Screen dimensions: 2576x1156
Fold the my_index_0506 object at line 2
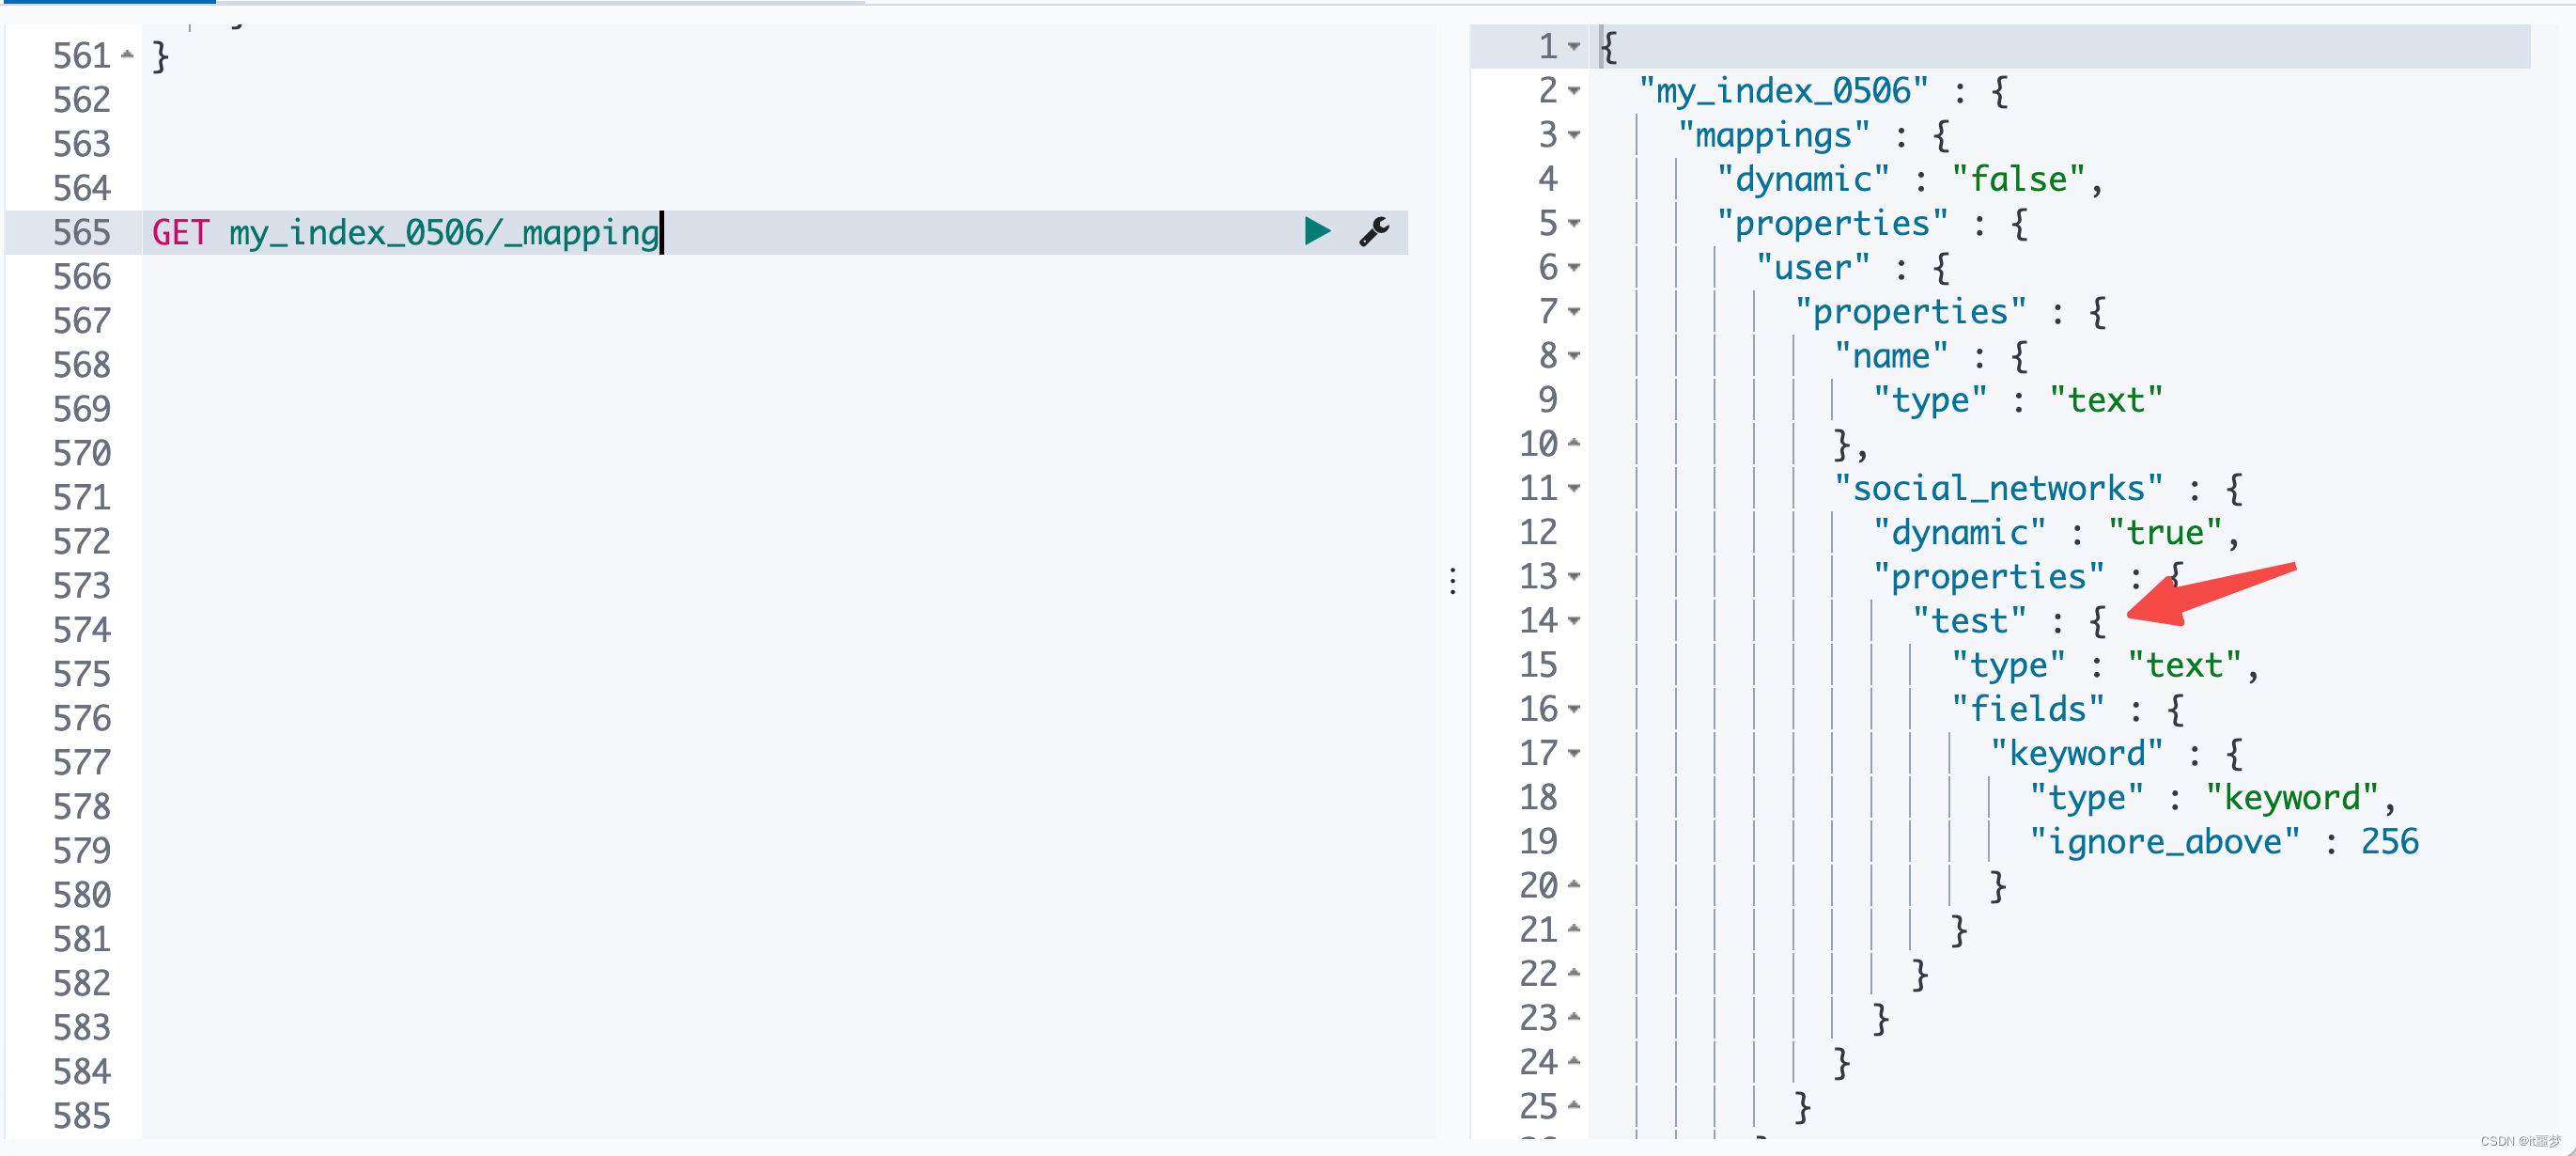[x=1574, y=90]
